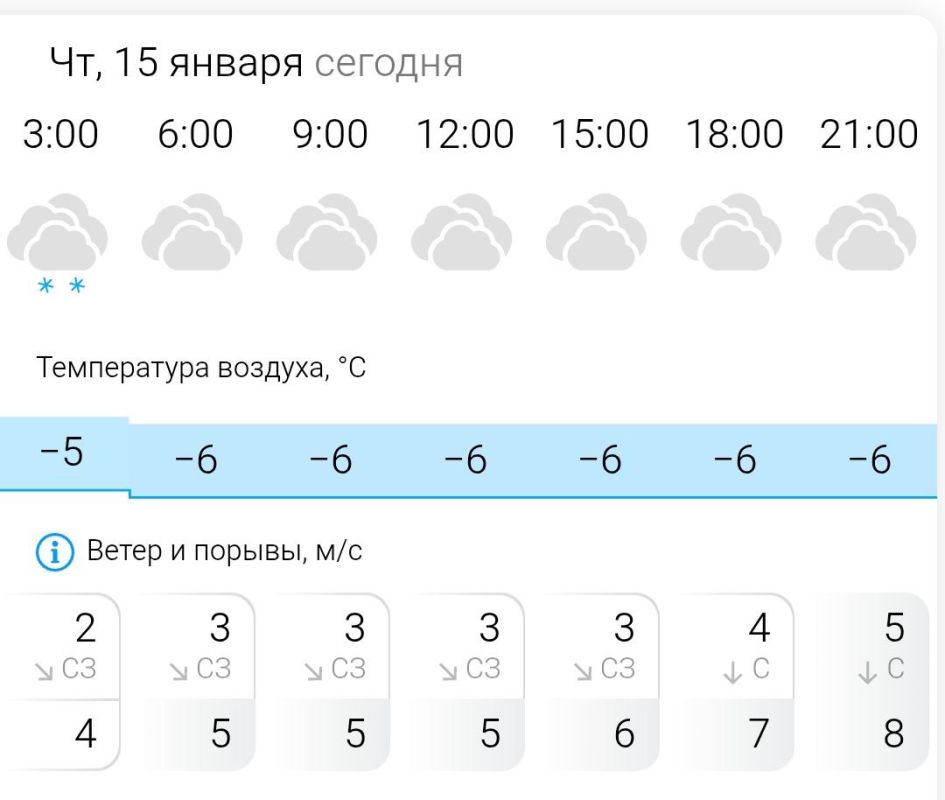
Task: Select the wind speed 4 under 18:00
Action: 757,629
